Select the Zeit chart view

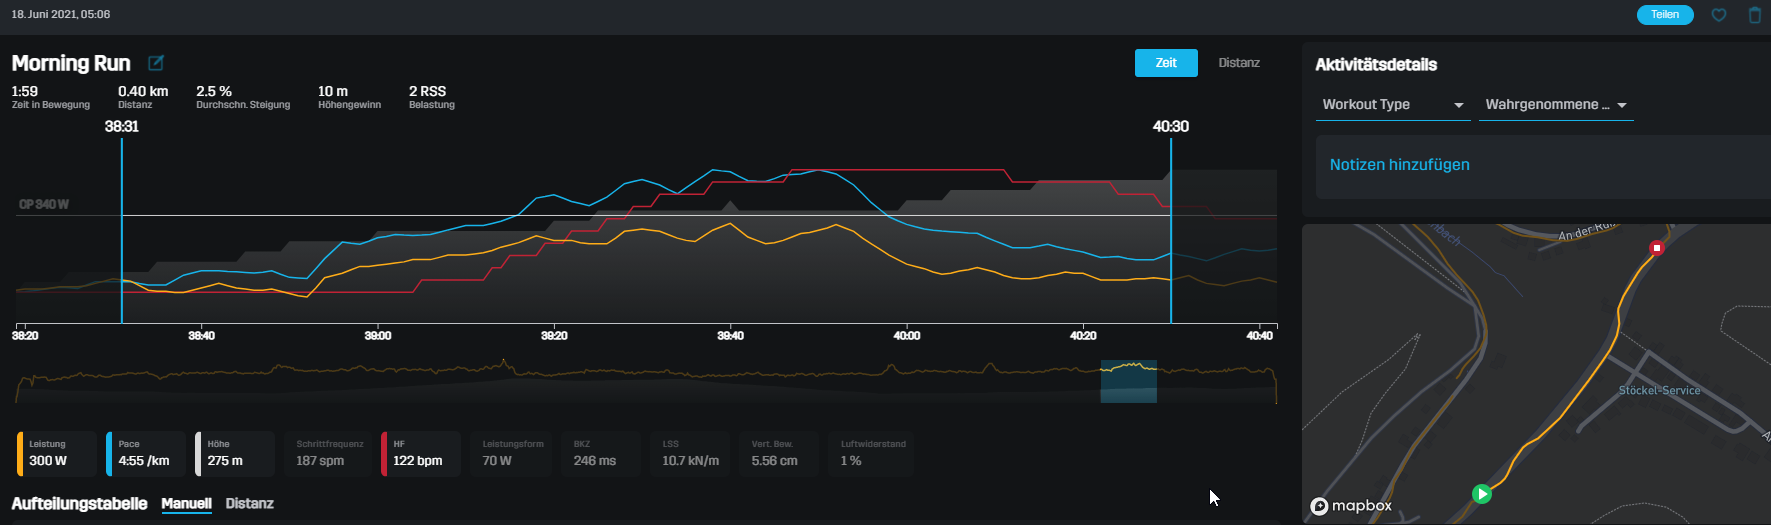(1165, 63)
